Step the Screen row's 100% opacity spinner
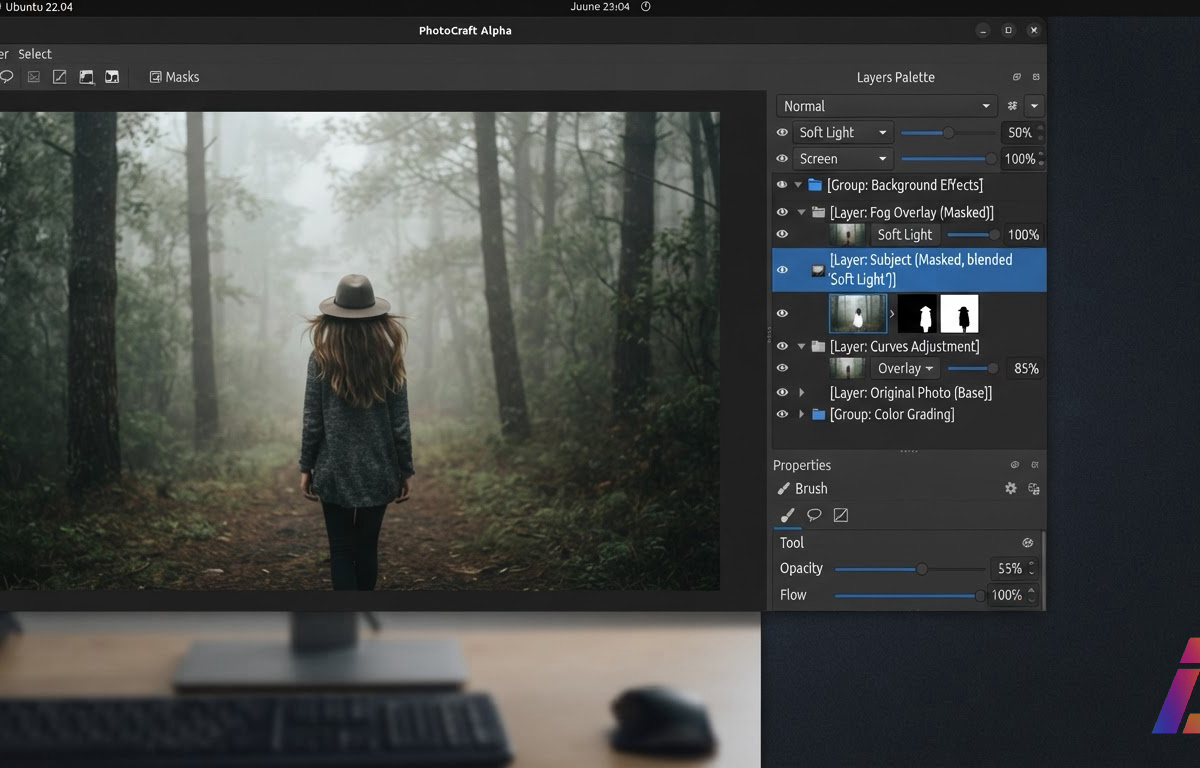 tap(1041, 159)
